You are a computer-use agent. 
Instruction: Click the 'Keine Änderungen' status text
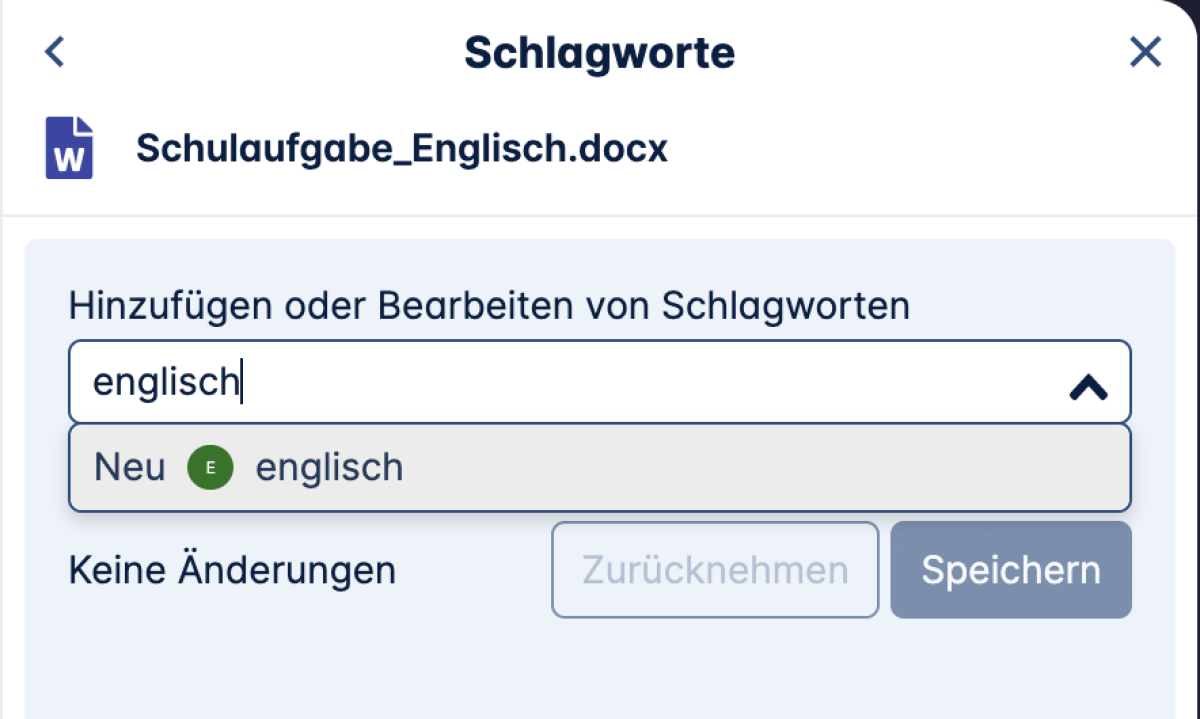pos(232,570)
